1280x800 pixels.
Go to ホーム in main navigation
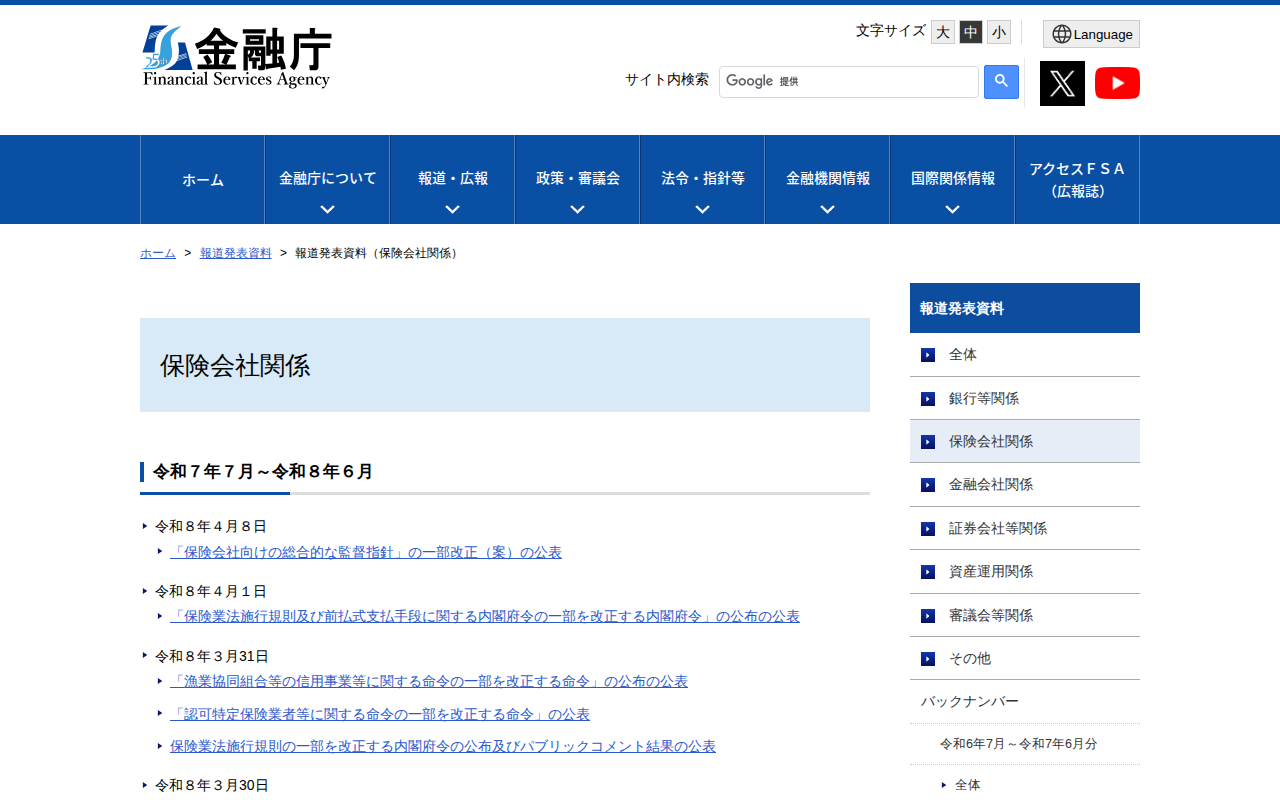point(203,180)
